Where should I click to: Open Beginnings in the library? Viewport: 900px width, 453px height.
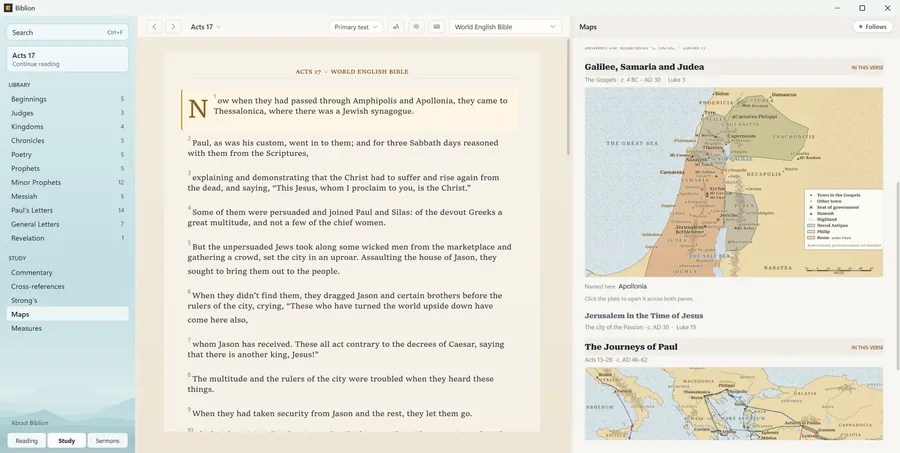[x=67, y=99]
